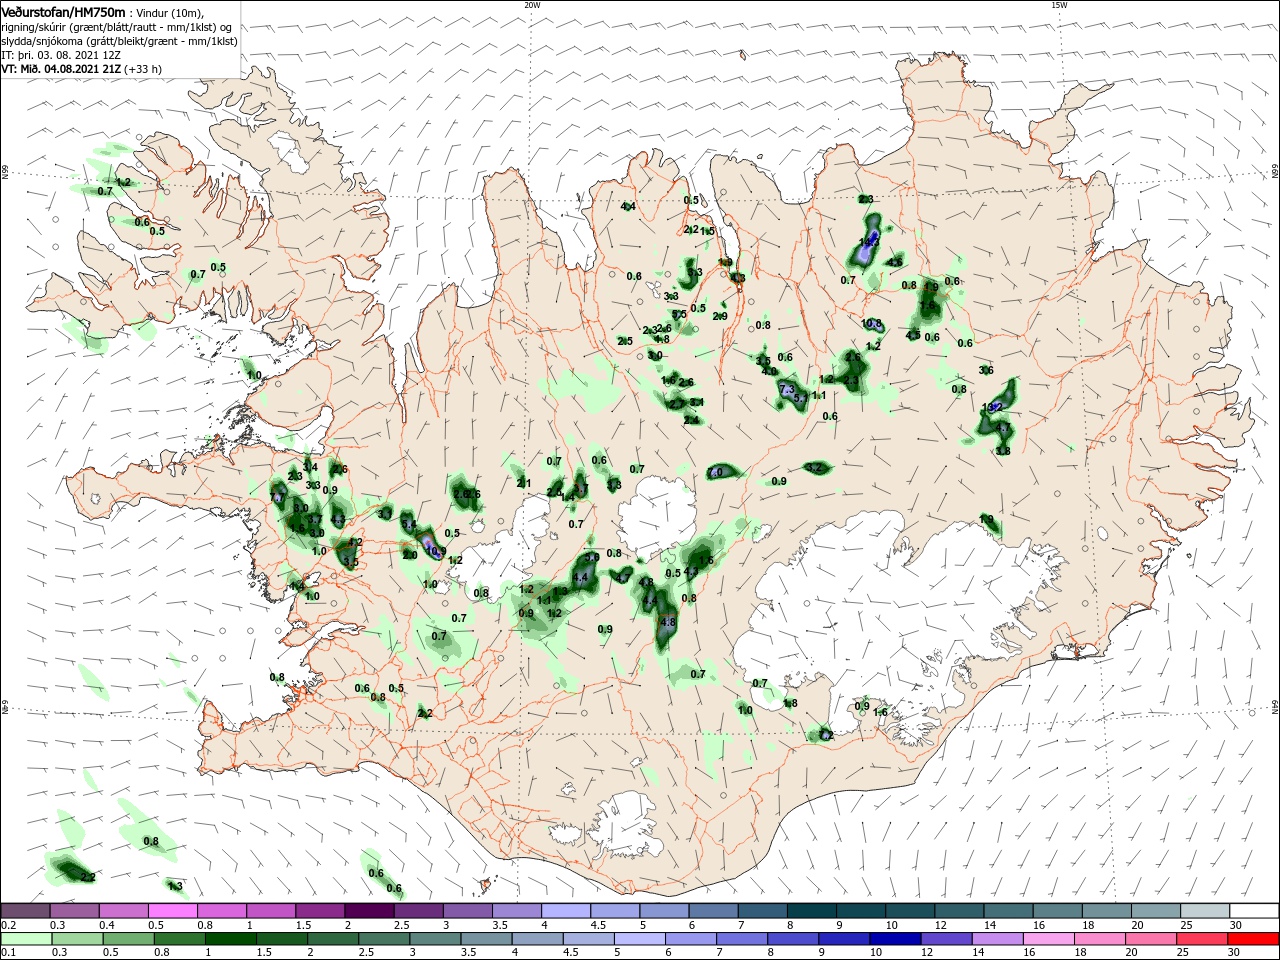Click the '10.8' precipitation value on the map
1280x960 pixels.
pos(872,323)
